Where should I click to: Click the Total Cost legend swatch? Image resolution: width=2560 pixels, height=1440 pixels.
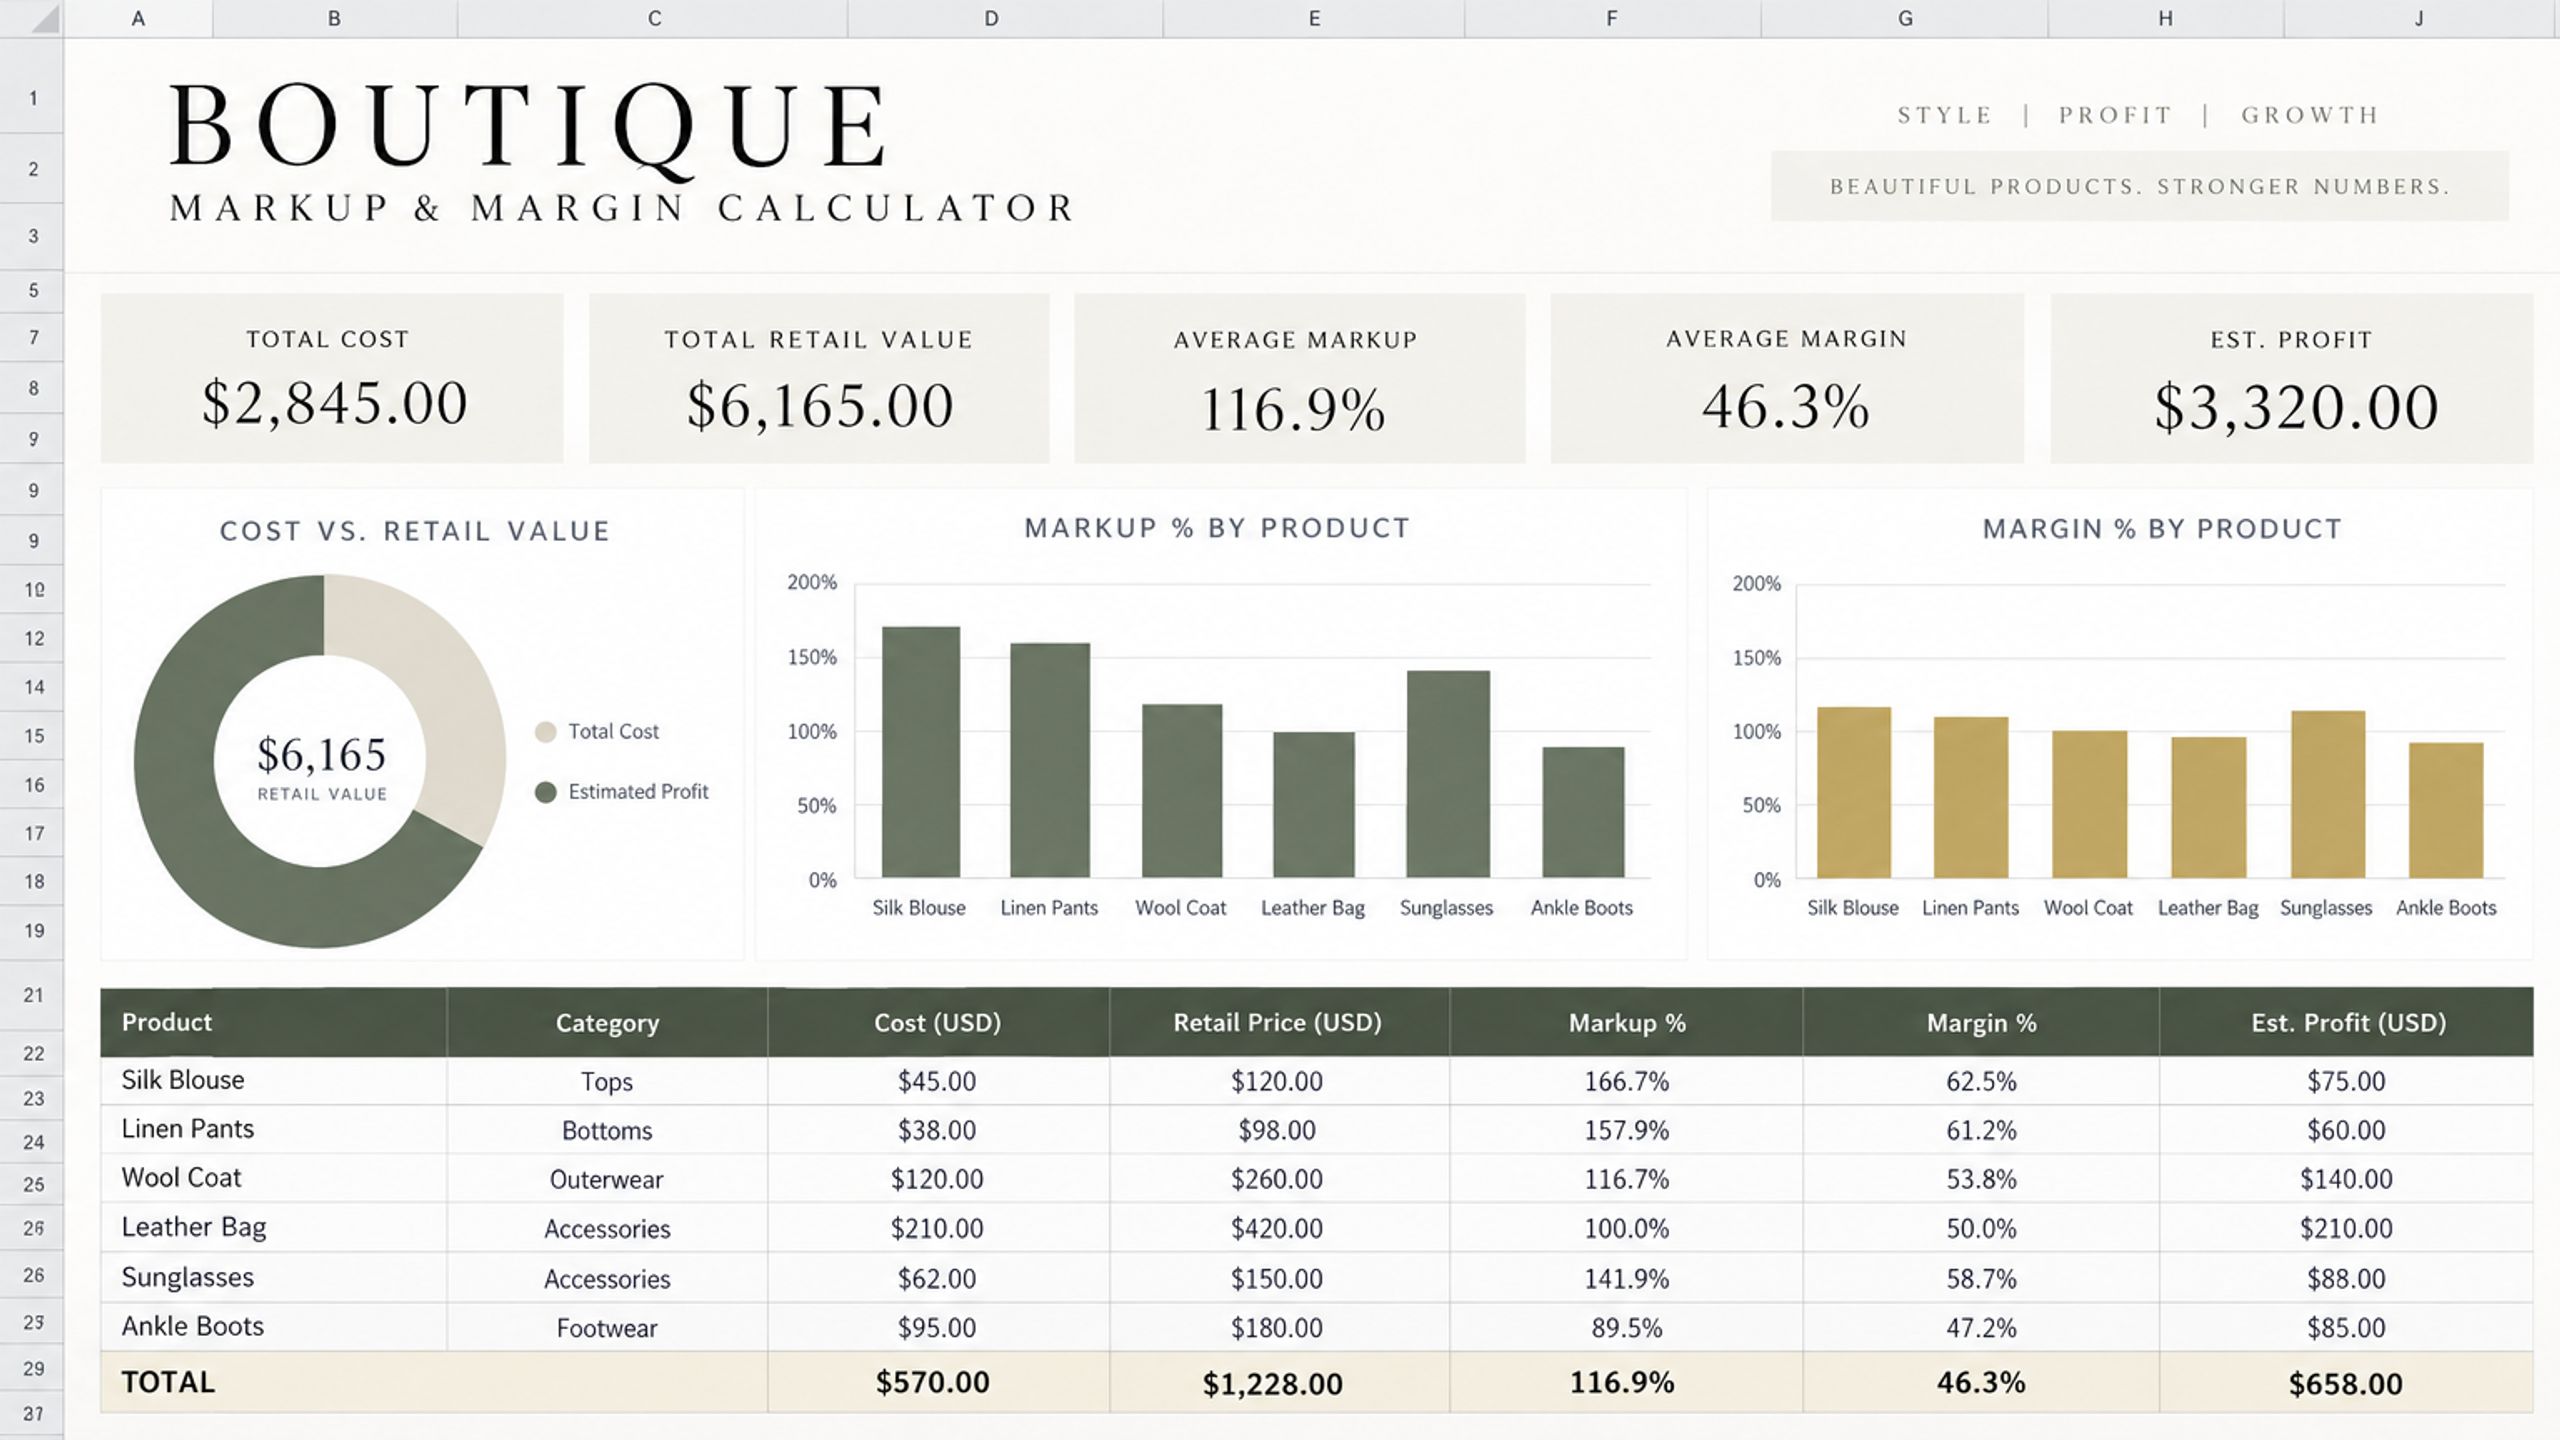tap(545, 732)
